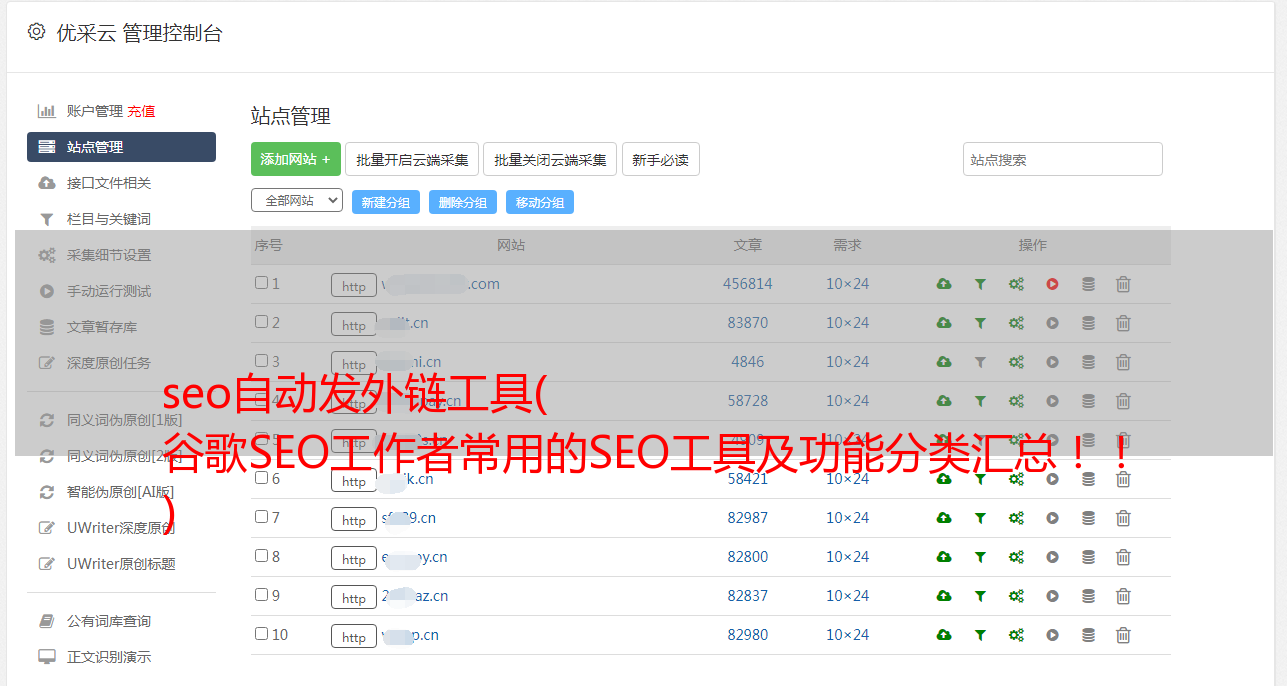Image resolution: width=1287 pixels, height=686 pixels.
Task: Click the play icon in row 3
Action: coord(1052,362)
